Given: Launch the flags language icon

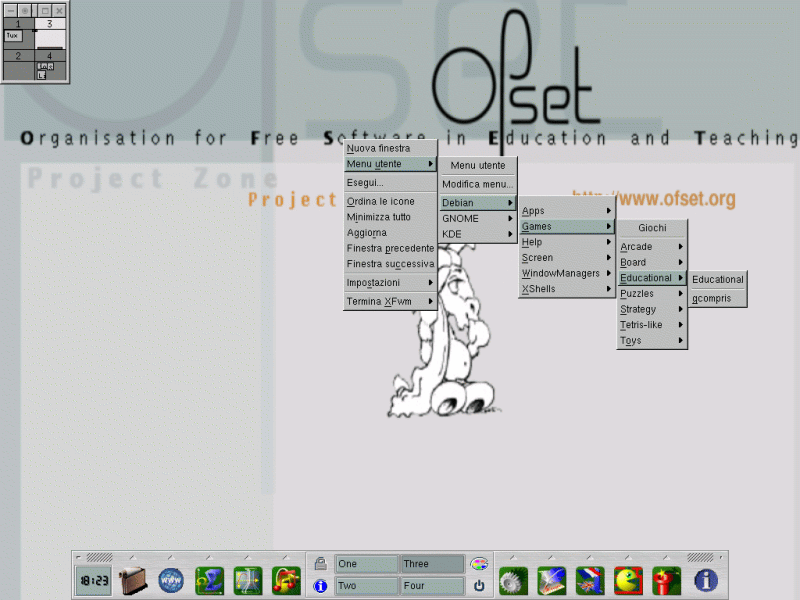Looking at the screenshot, I should (590, 581).
